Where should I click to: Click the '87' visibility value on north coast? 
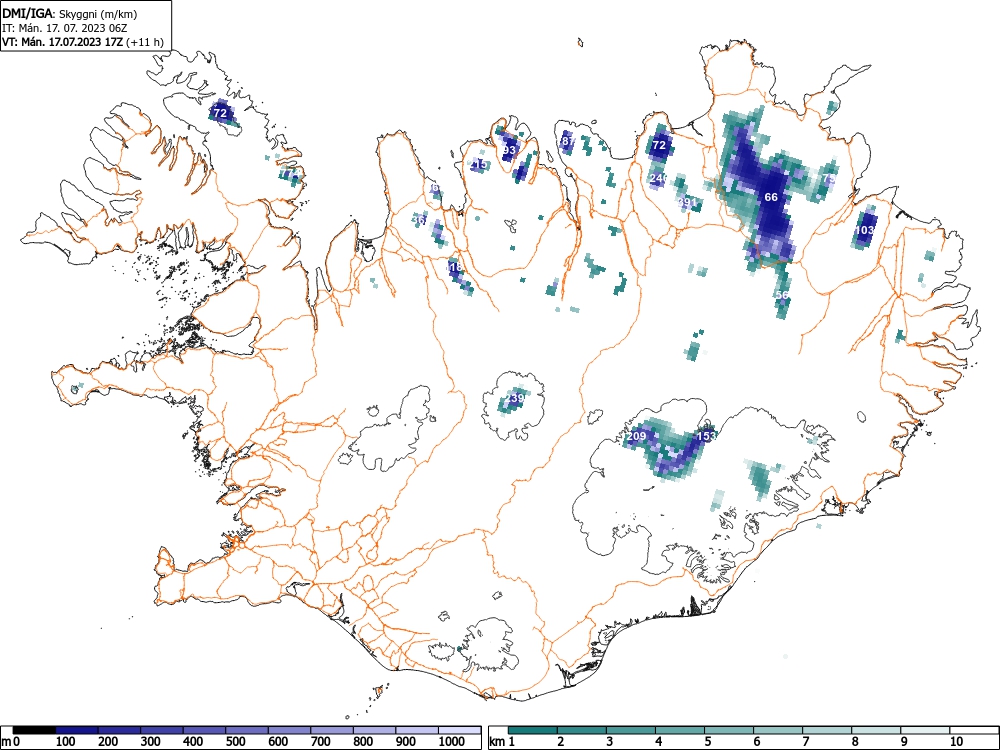[x=568, y=141]
